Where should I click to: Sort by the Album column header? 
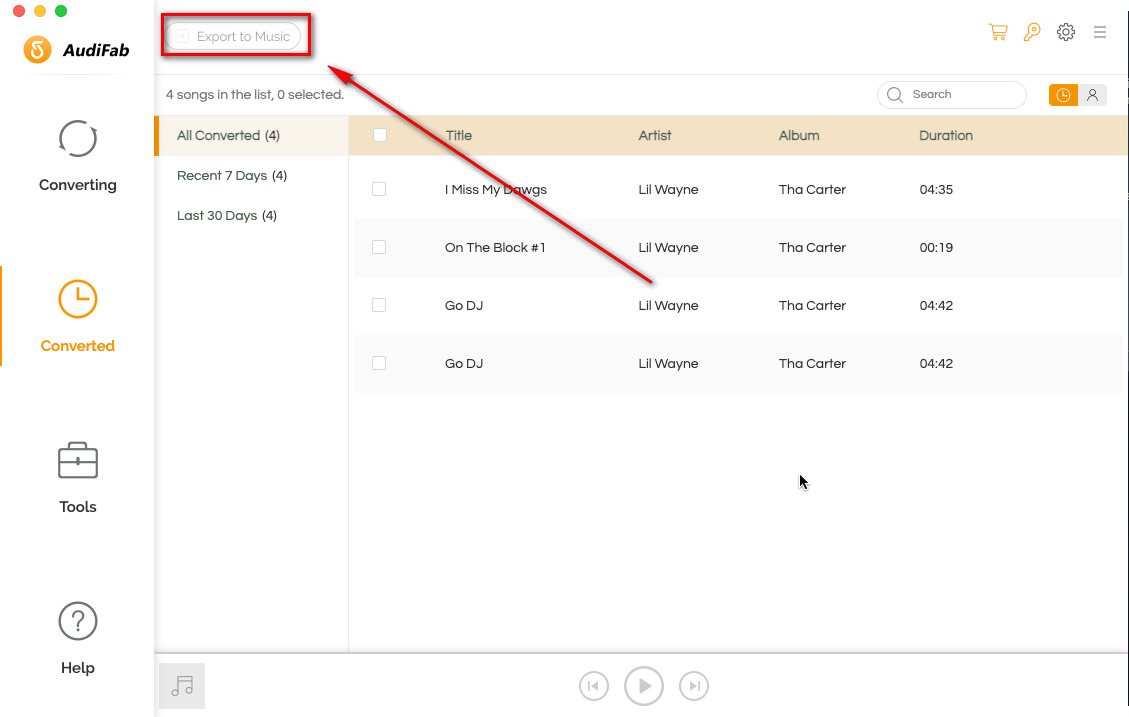799,135
